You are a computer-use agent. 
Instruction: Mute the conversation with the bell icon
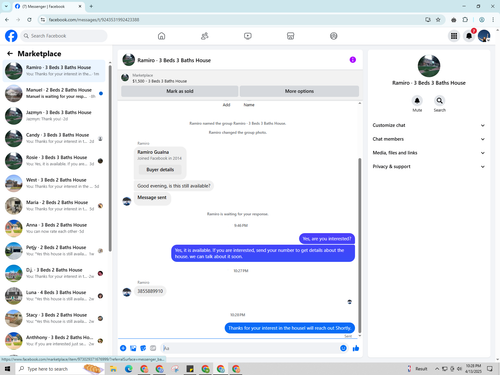[x=417, y=100]
